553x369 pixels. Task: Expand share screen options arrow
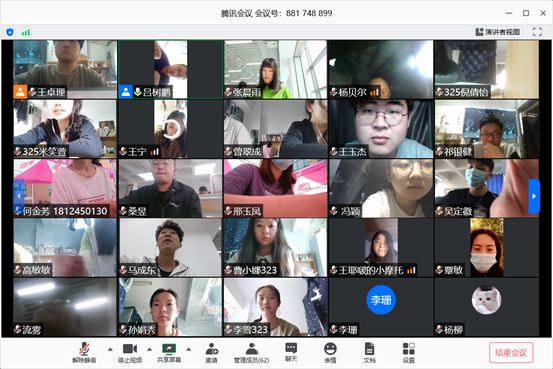[189, 350]
